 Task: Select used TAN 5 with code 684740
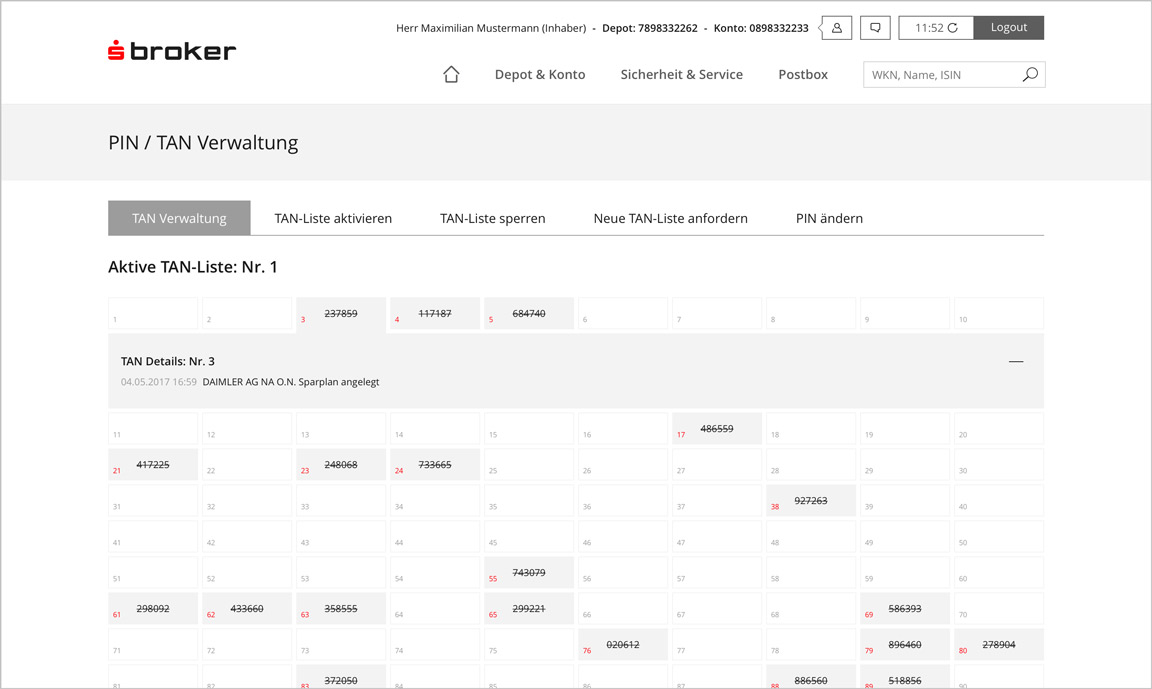[x=529, y=314]
